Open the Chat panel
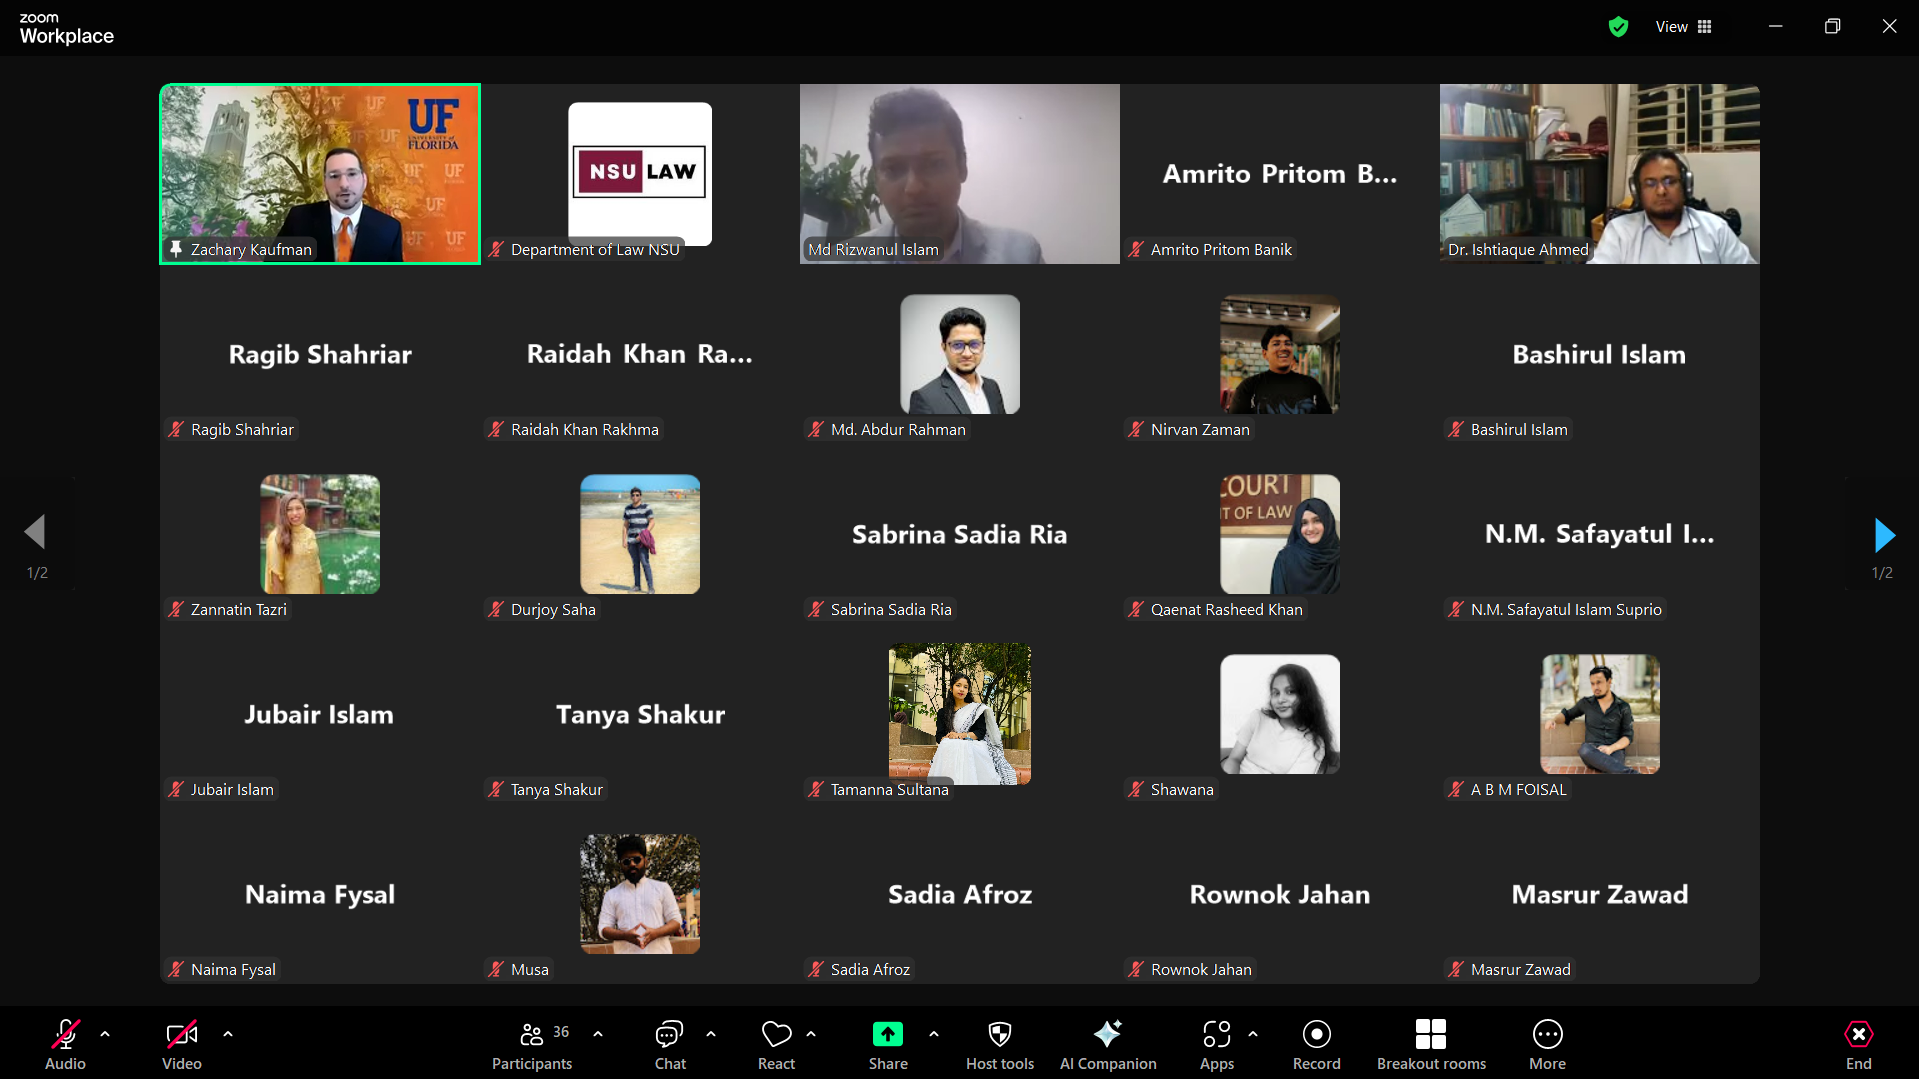This screenshot has height=1079, width=1919. pyautogui.click(x=670, y=1043)
